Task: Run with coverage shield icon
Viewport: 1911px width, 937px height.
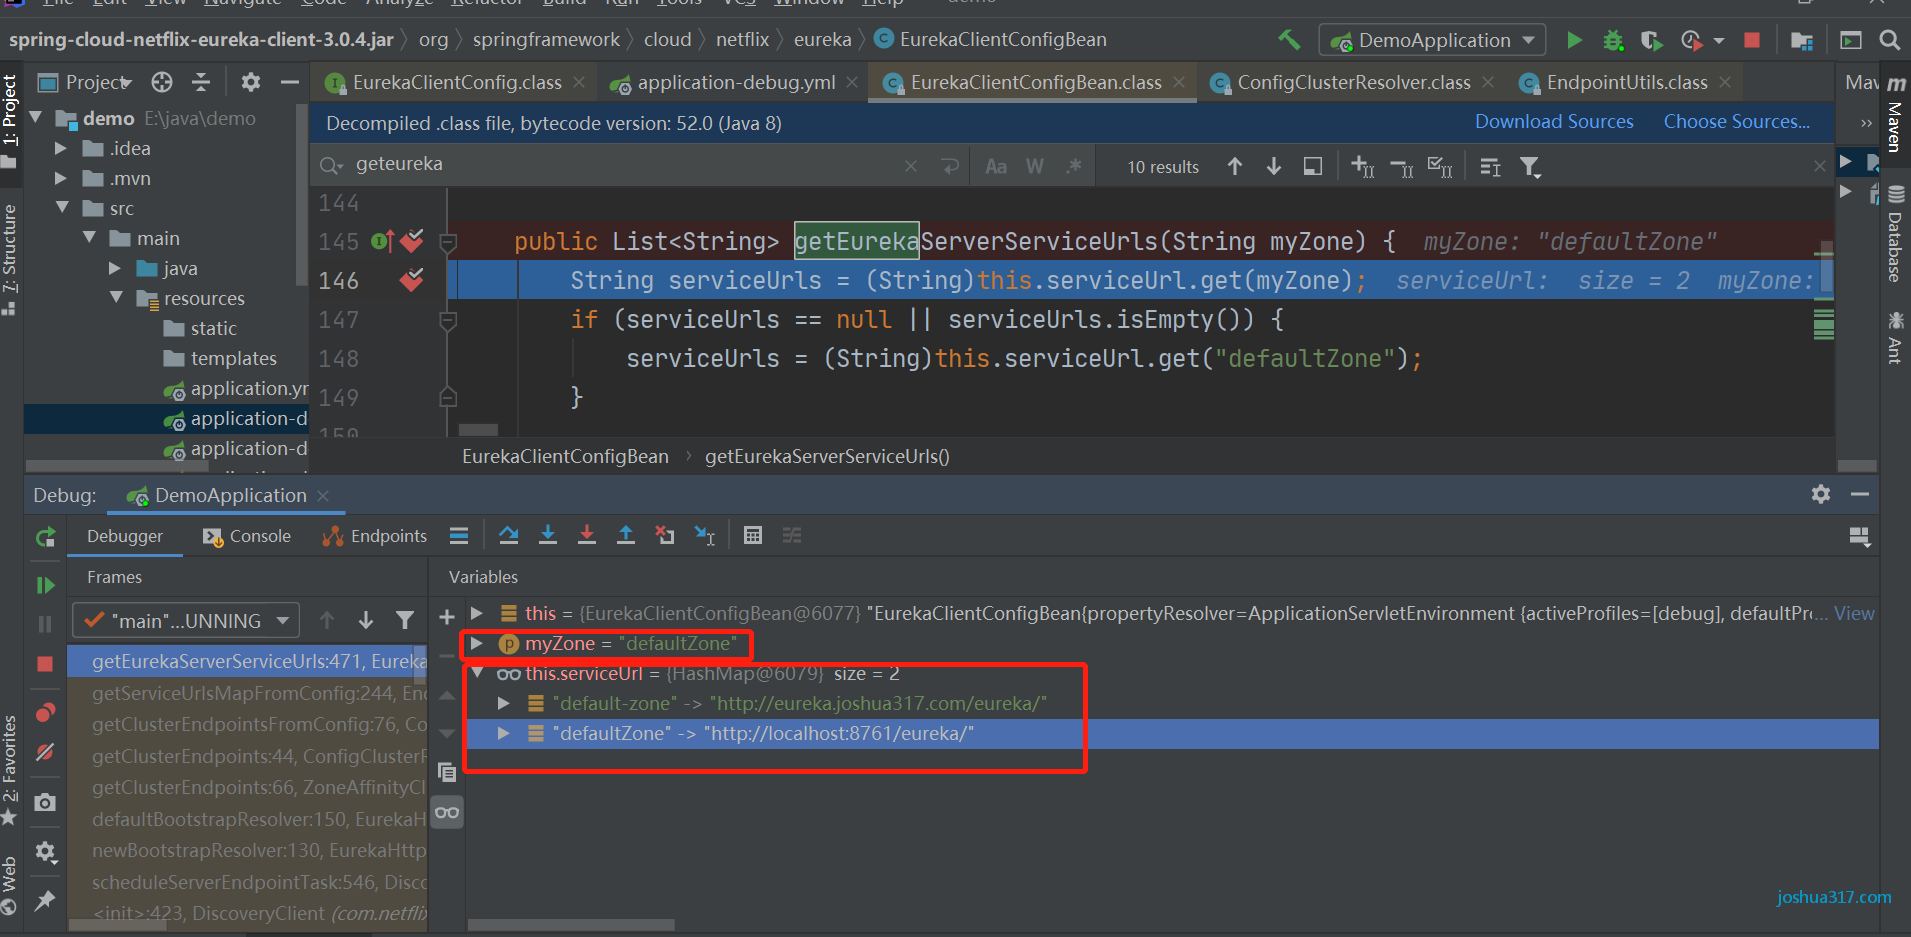Action: coord(1651,40)
